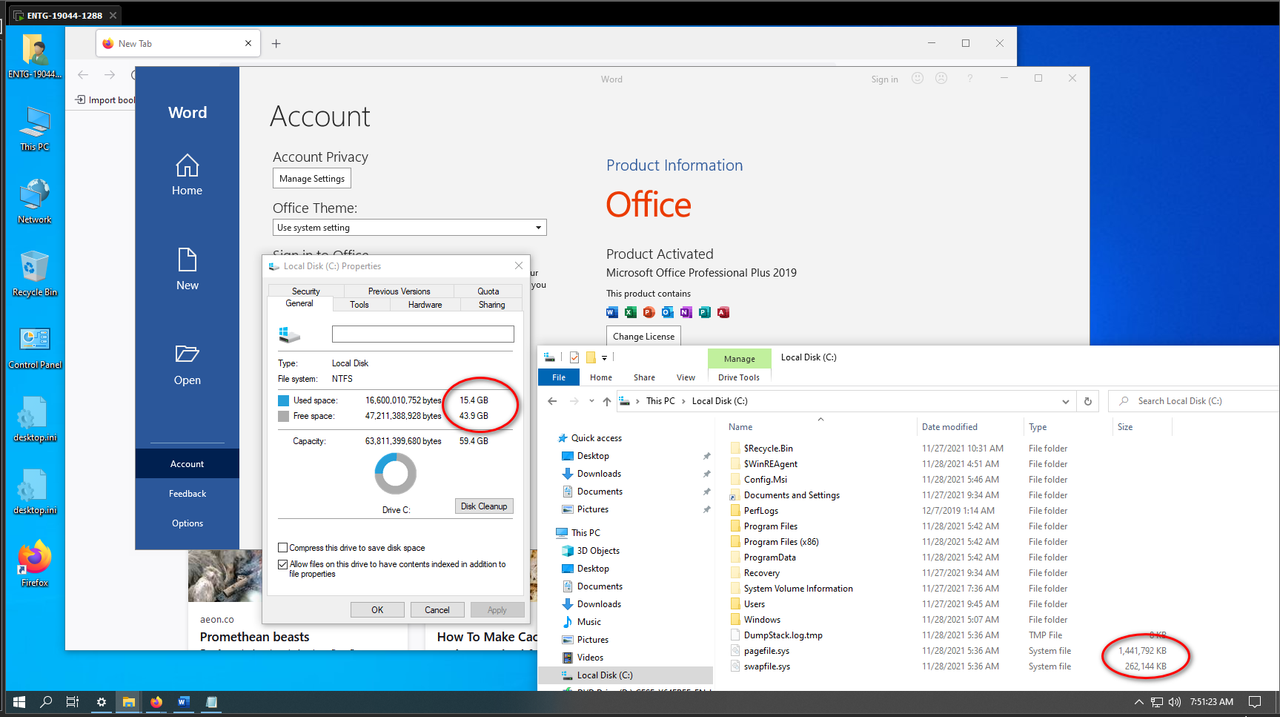Switch to the Hardware tab
The height and width of the screenshot is (717, 1280).
[425, 304]
